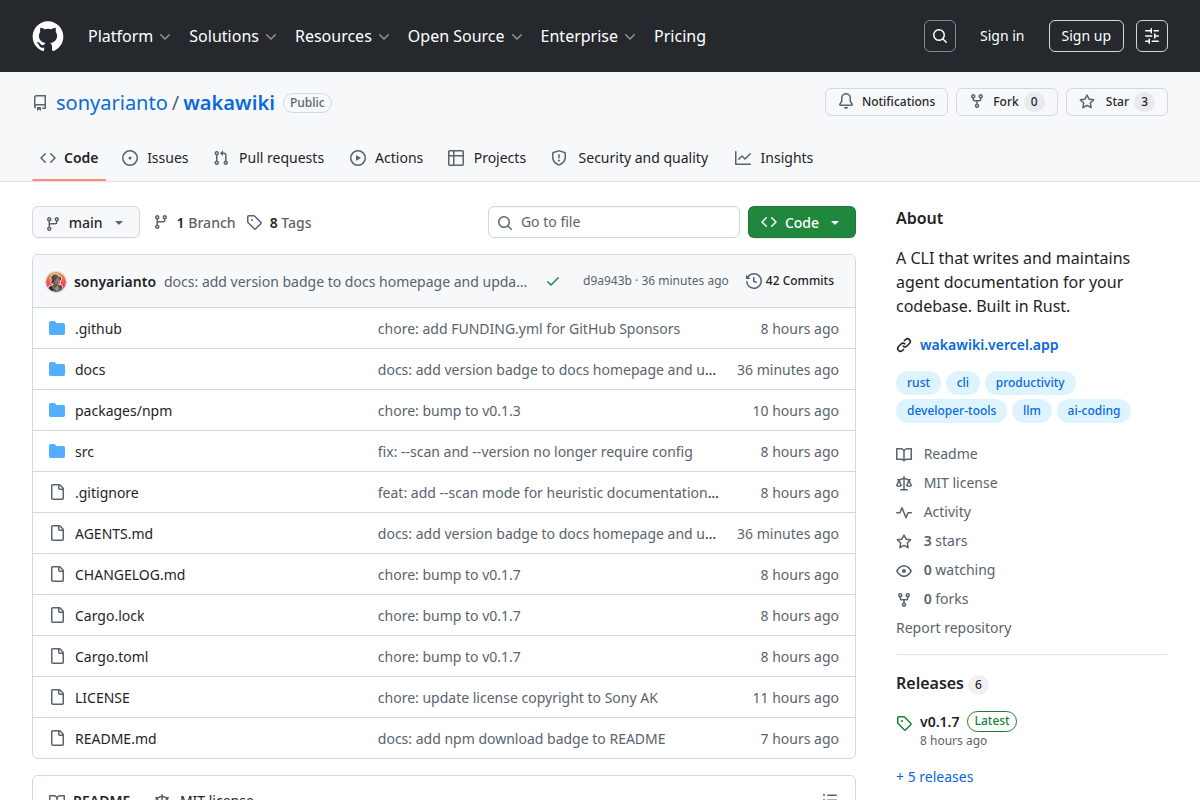The height and width of the screenshot is (800, 1200).
Task: Click the Sign in link
Action: pos(1002,36)
